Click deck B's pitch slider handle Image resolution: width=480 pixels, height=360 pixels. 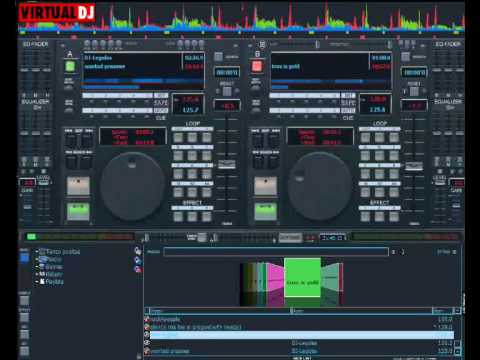pos(414,166)
